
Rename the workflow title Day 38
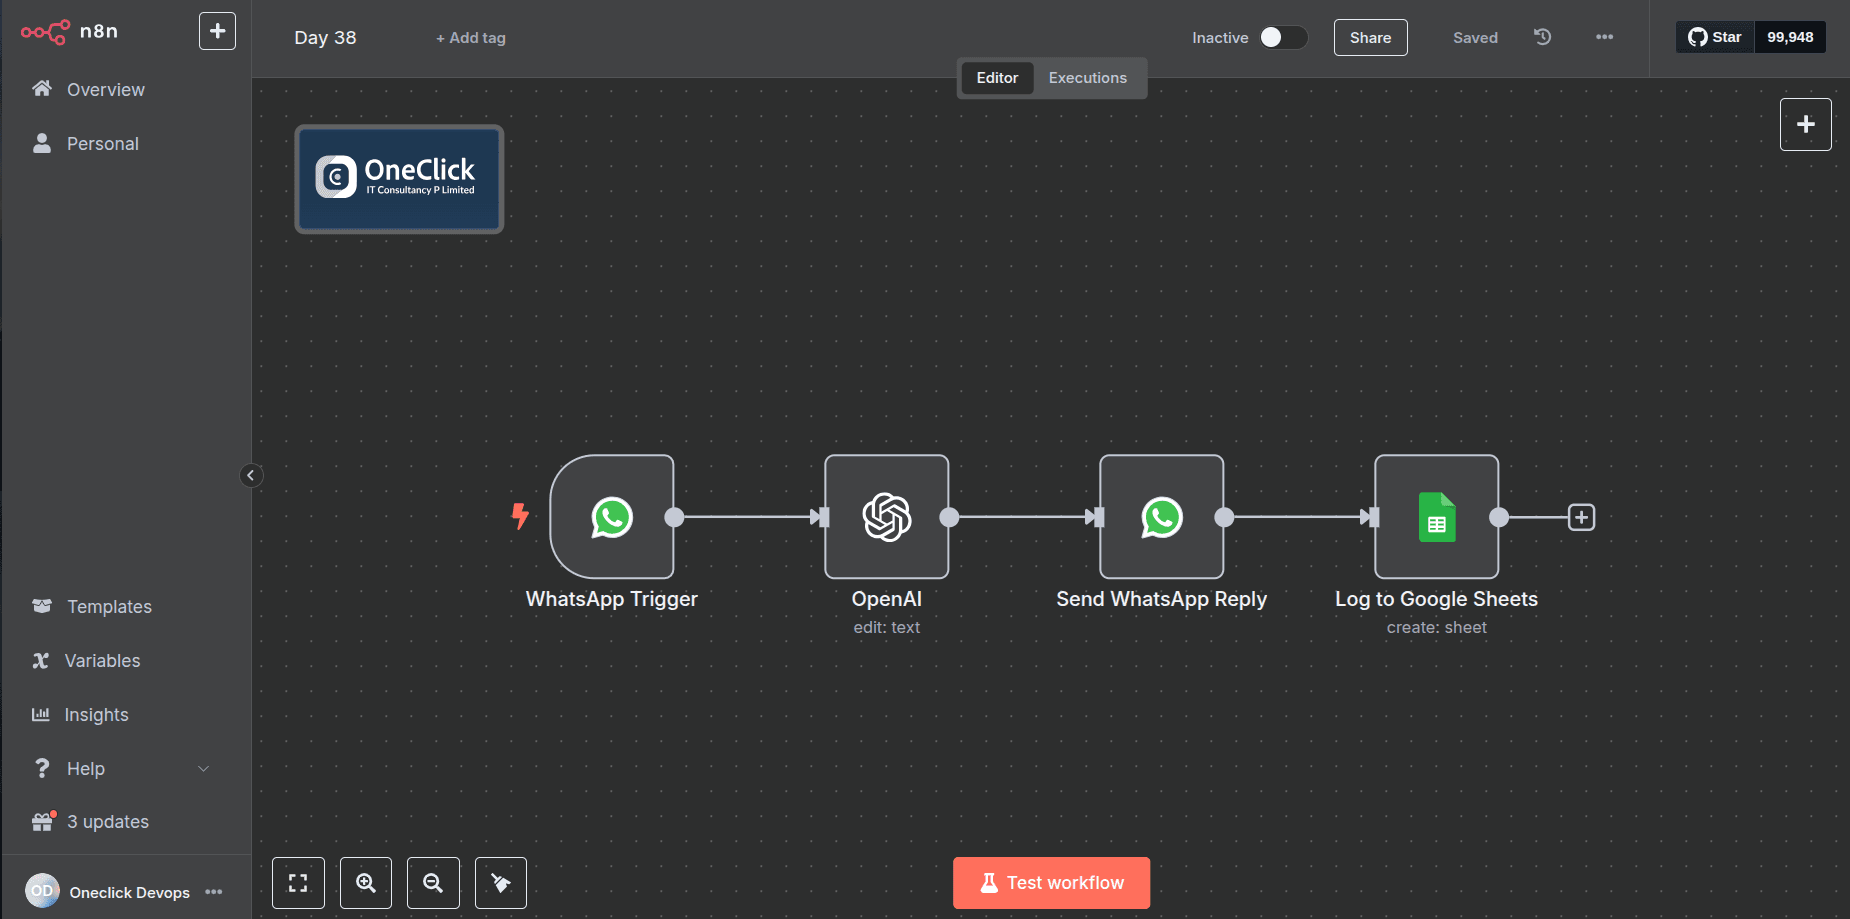coord(325,37)
